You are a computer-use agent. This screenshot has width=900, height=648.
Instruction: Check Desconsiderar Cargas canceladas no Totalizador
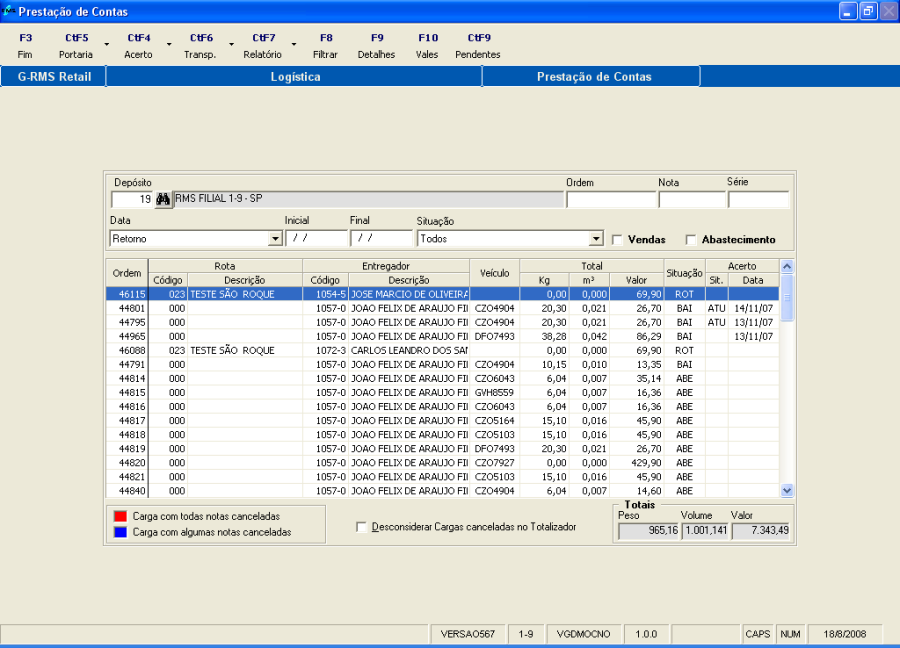tap(362, 527)
